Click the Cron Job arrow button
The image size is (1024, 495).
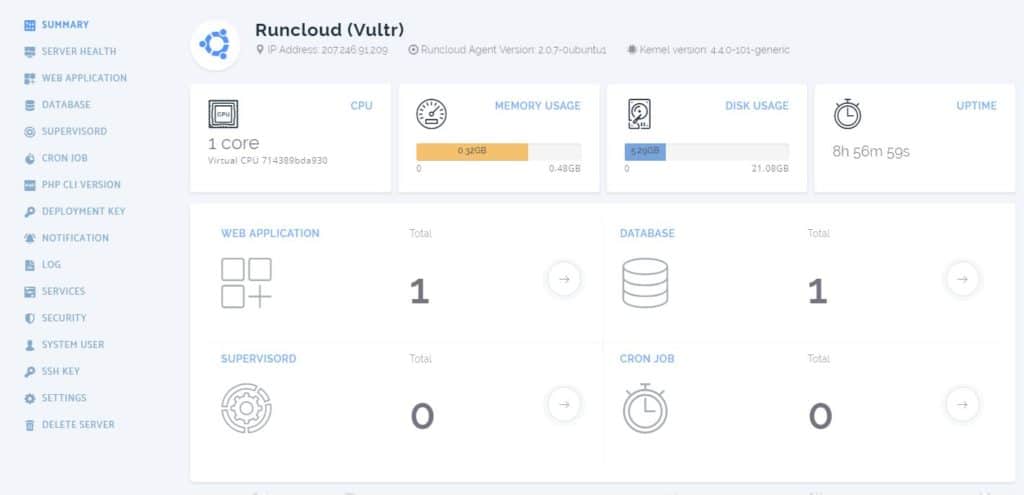(x=962, y=404)
